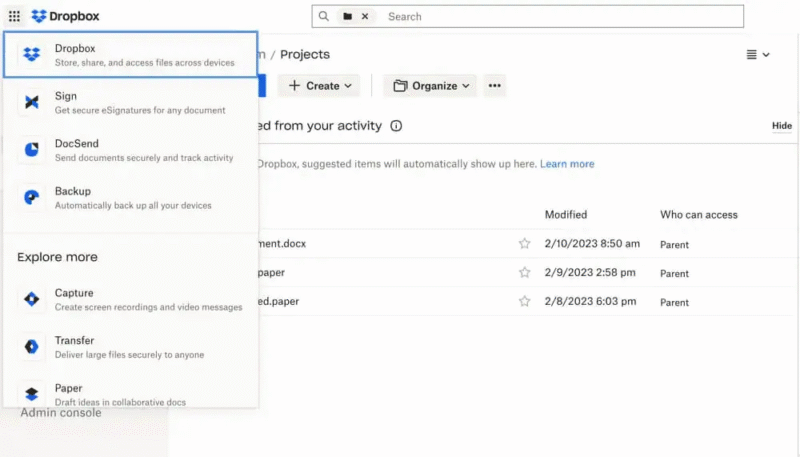Click the date 2/10/2023 8:50 am

coord(592,244)
